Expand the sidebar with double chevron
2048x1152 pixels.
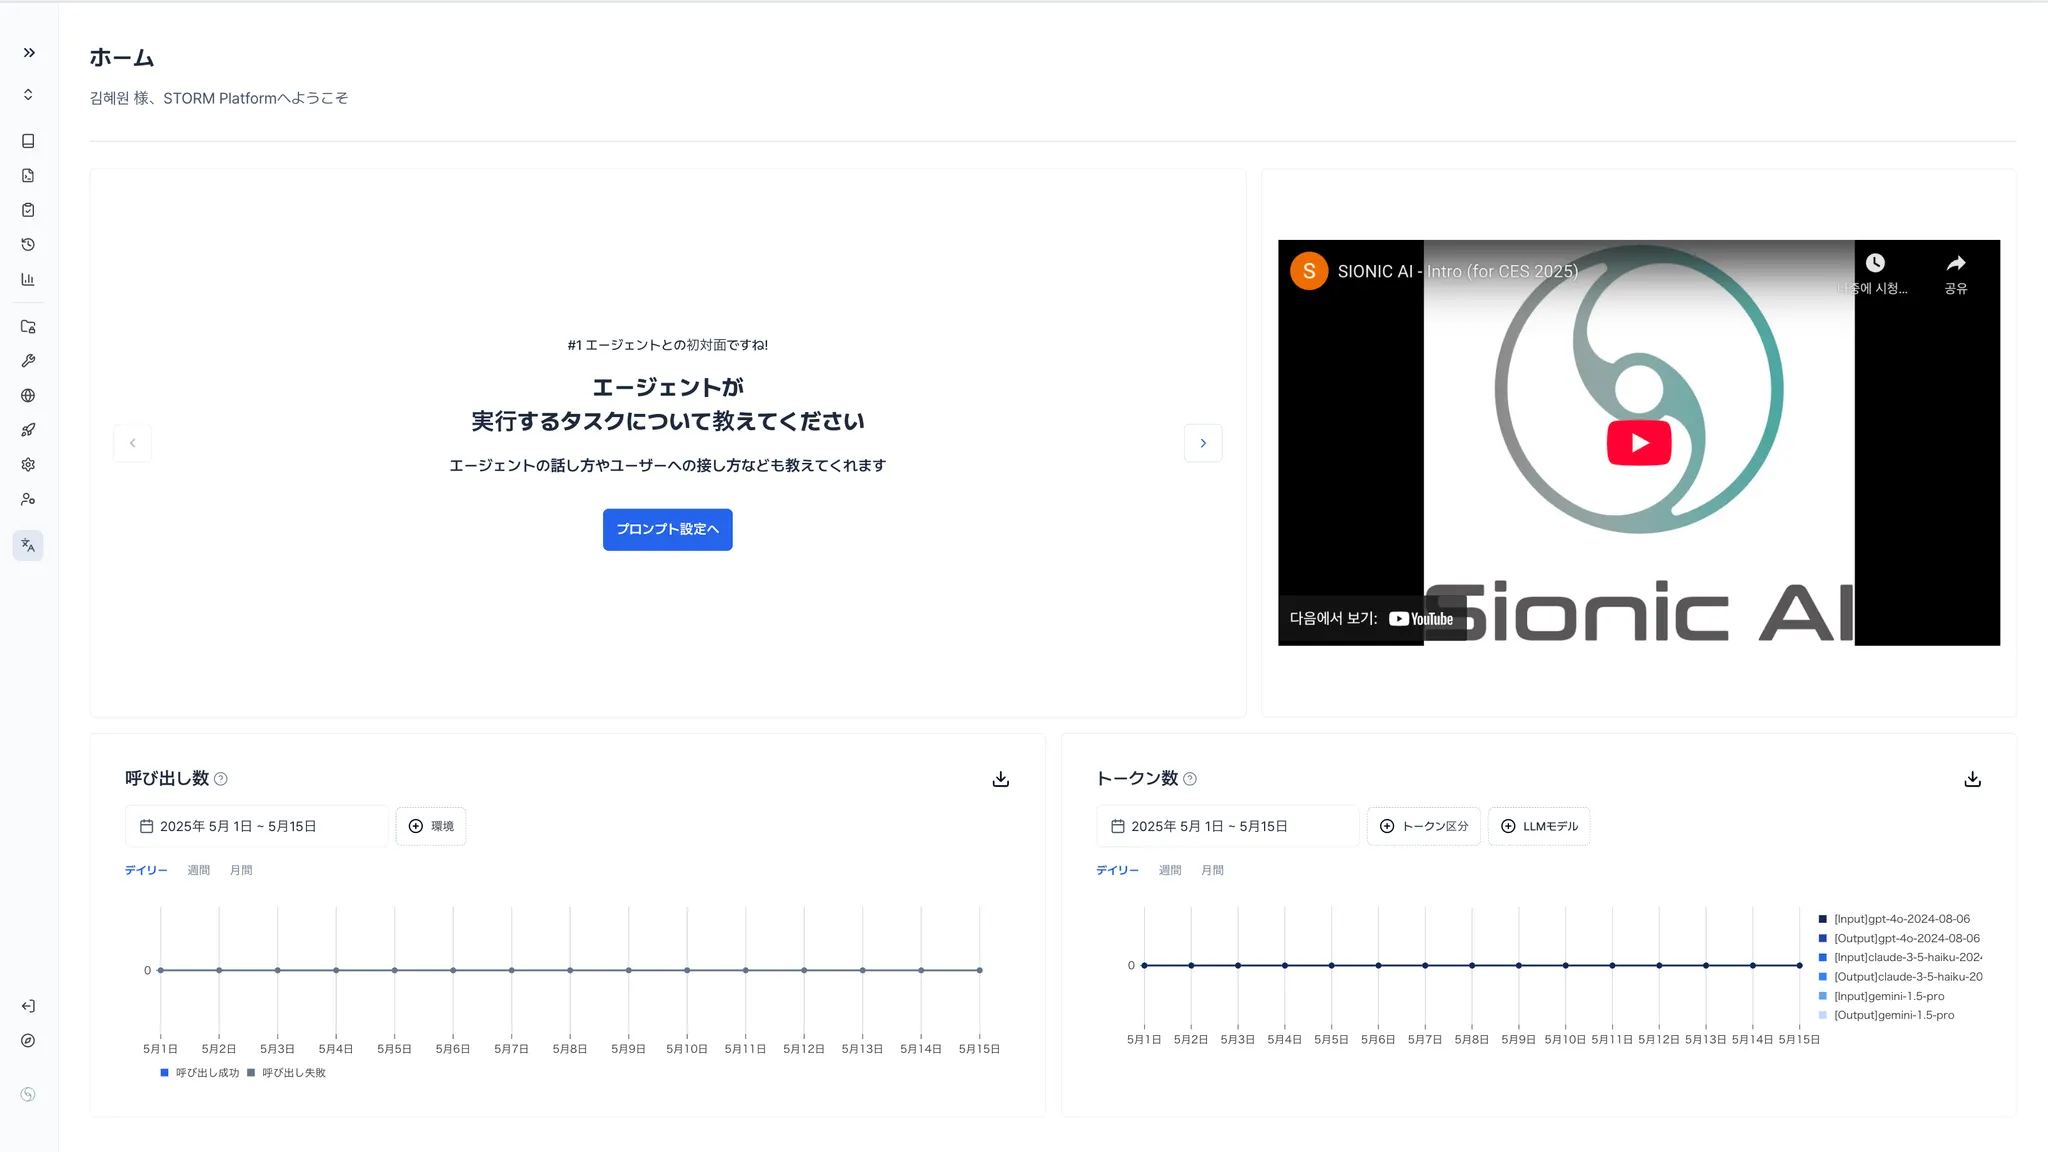29,53
